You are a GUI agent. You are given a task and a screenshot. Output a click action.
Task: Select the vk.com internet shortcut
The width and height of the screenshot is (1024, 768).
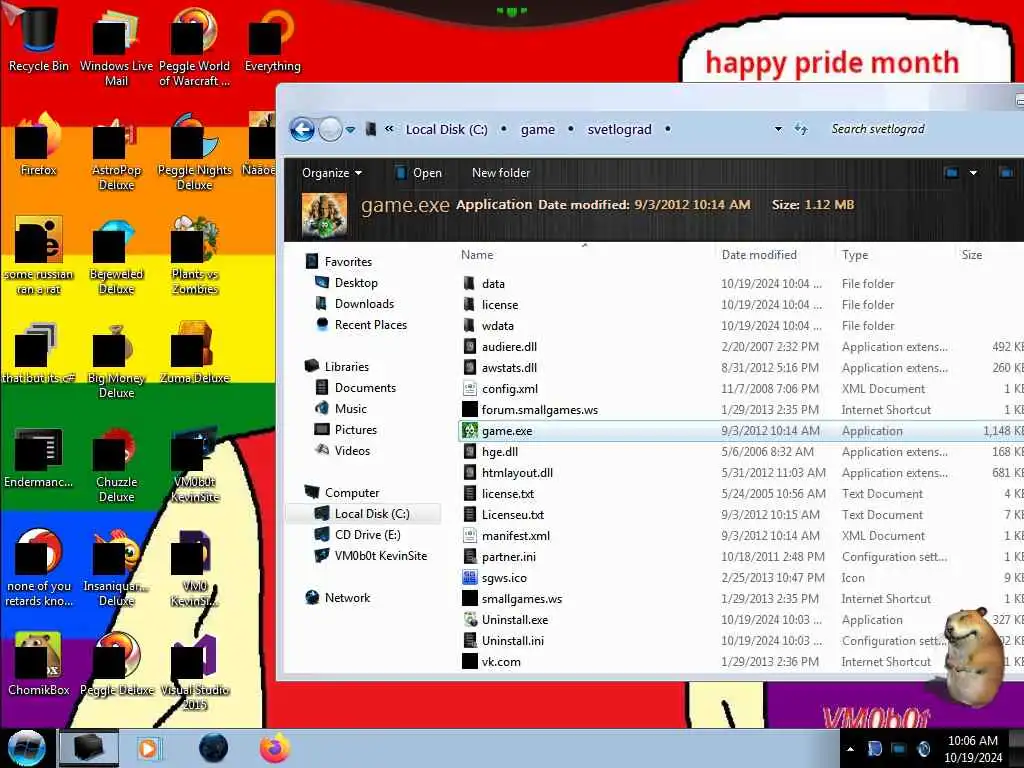coord(501,662)
